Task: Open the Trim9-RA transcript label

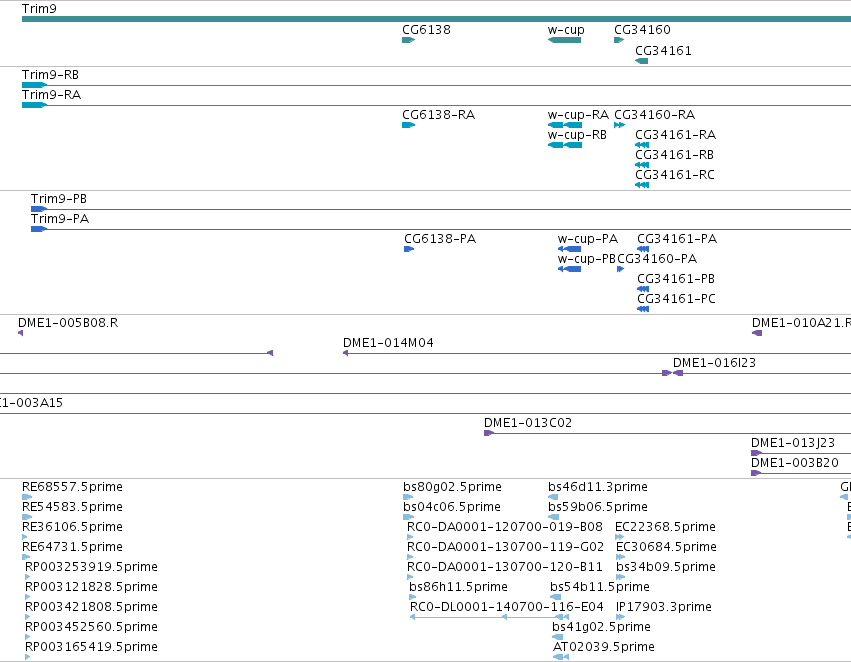Action: (51, 94)
